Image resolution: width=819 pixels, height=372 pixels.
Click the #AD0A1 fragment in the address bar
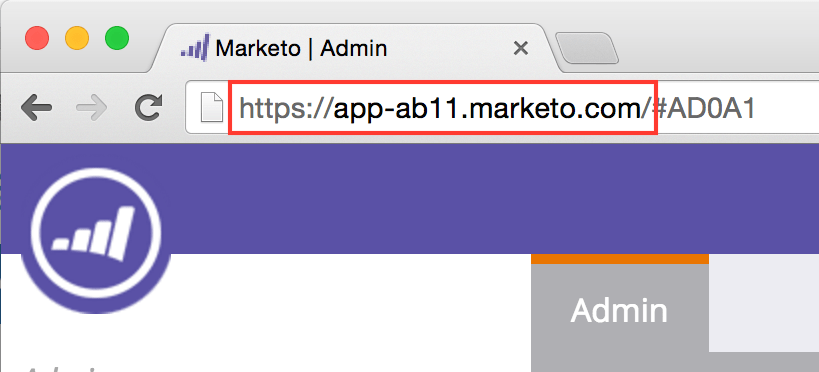point(702,109)
